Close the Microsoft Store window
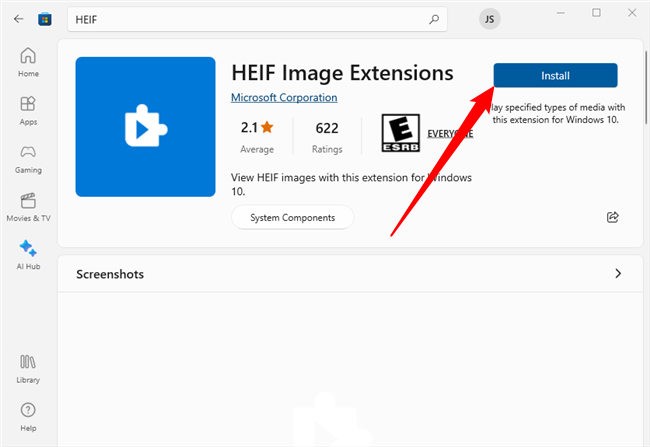This screenshot has width=650, height=447. tap(632, 13)
